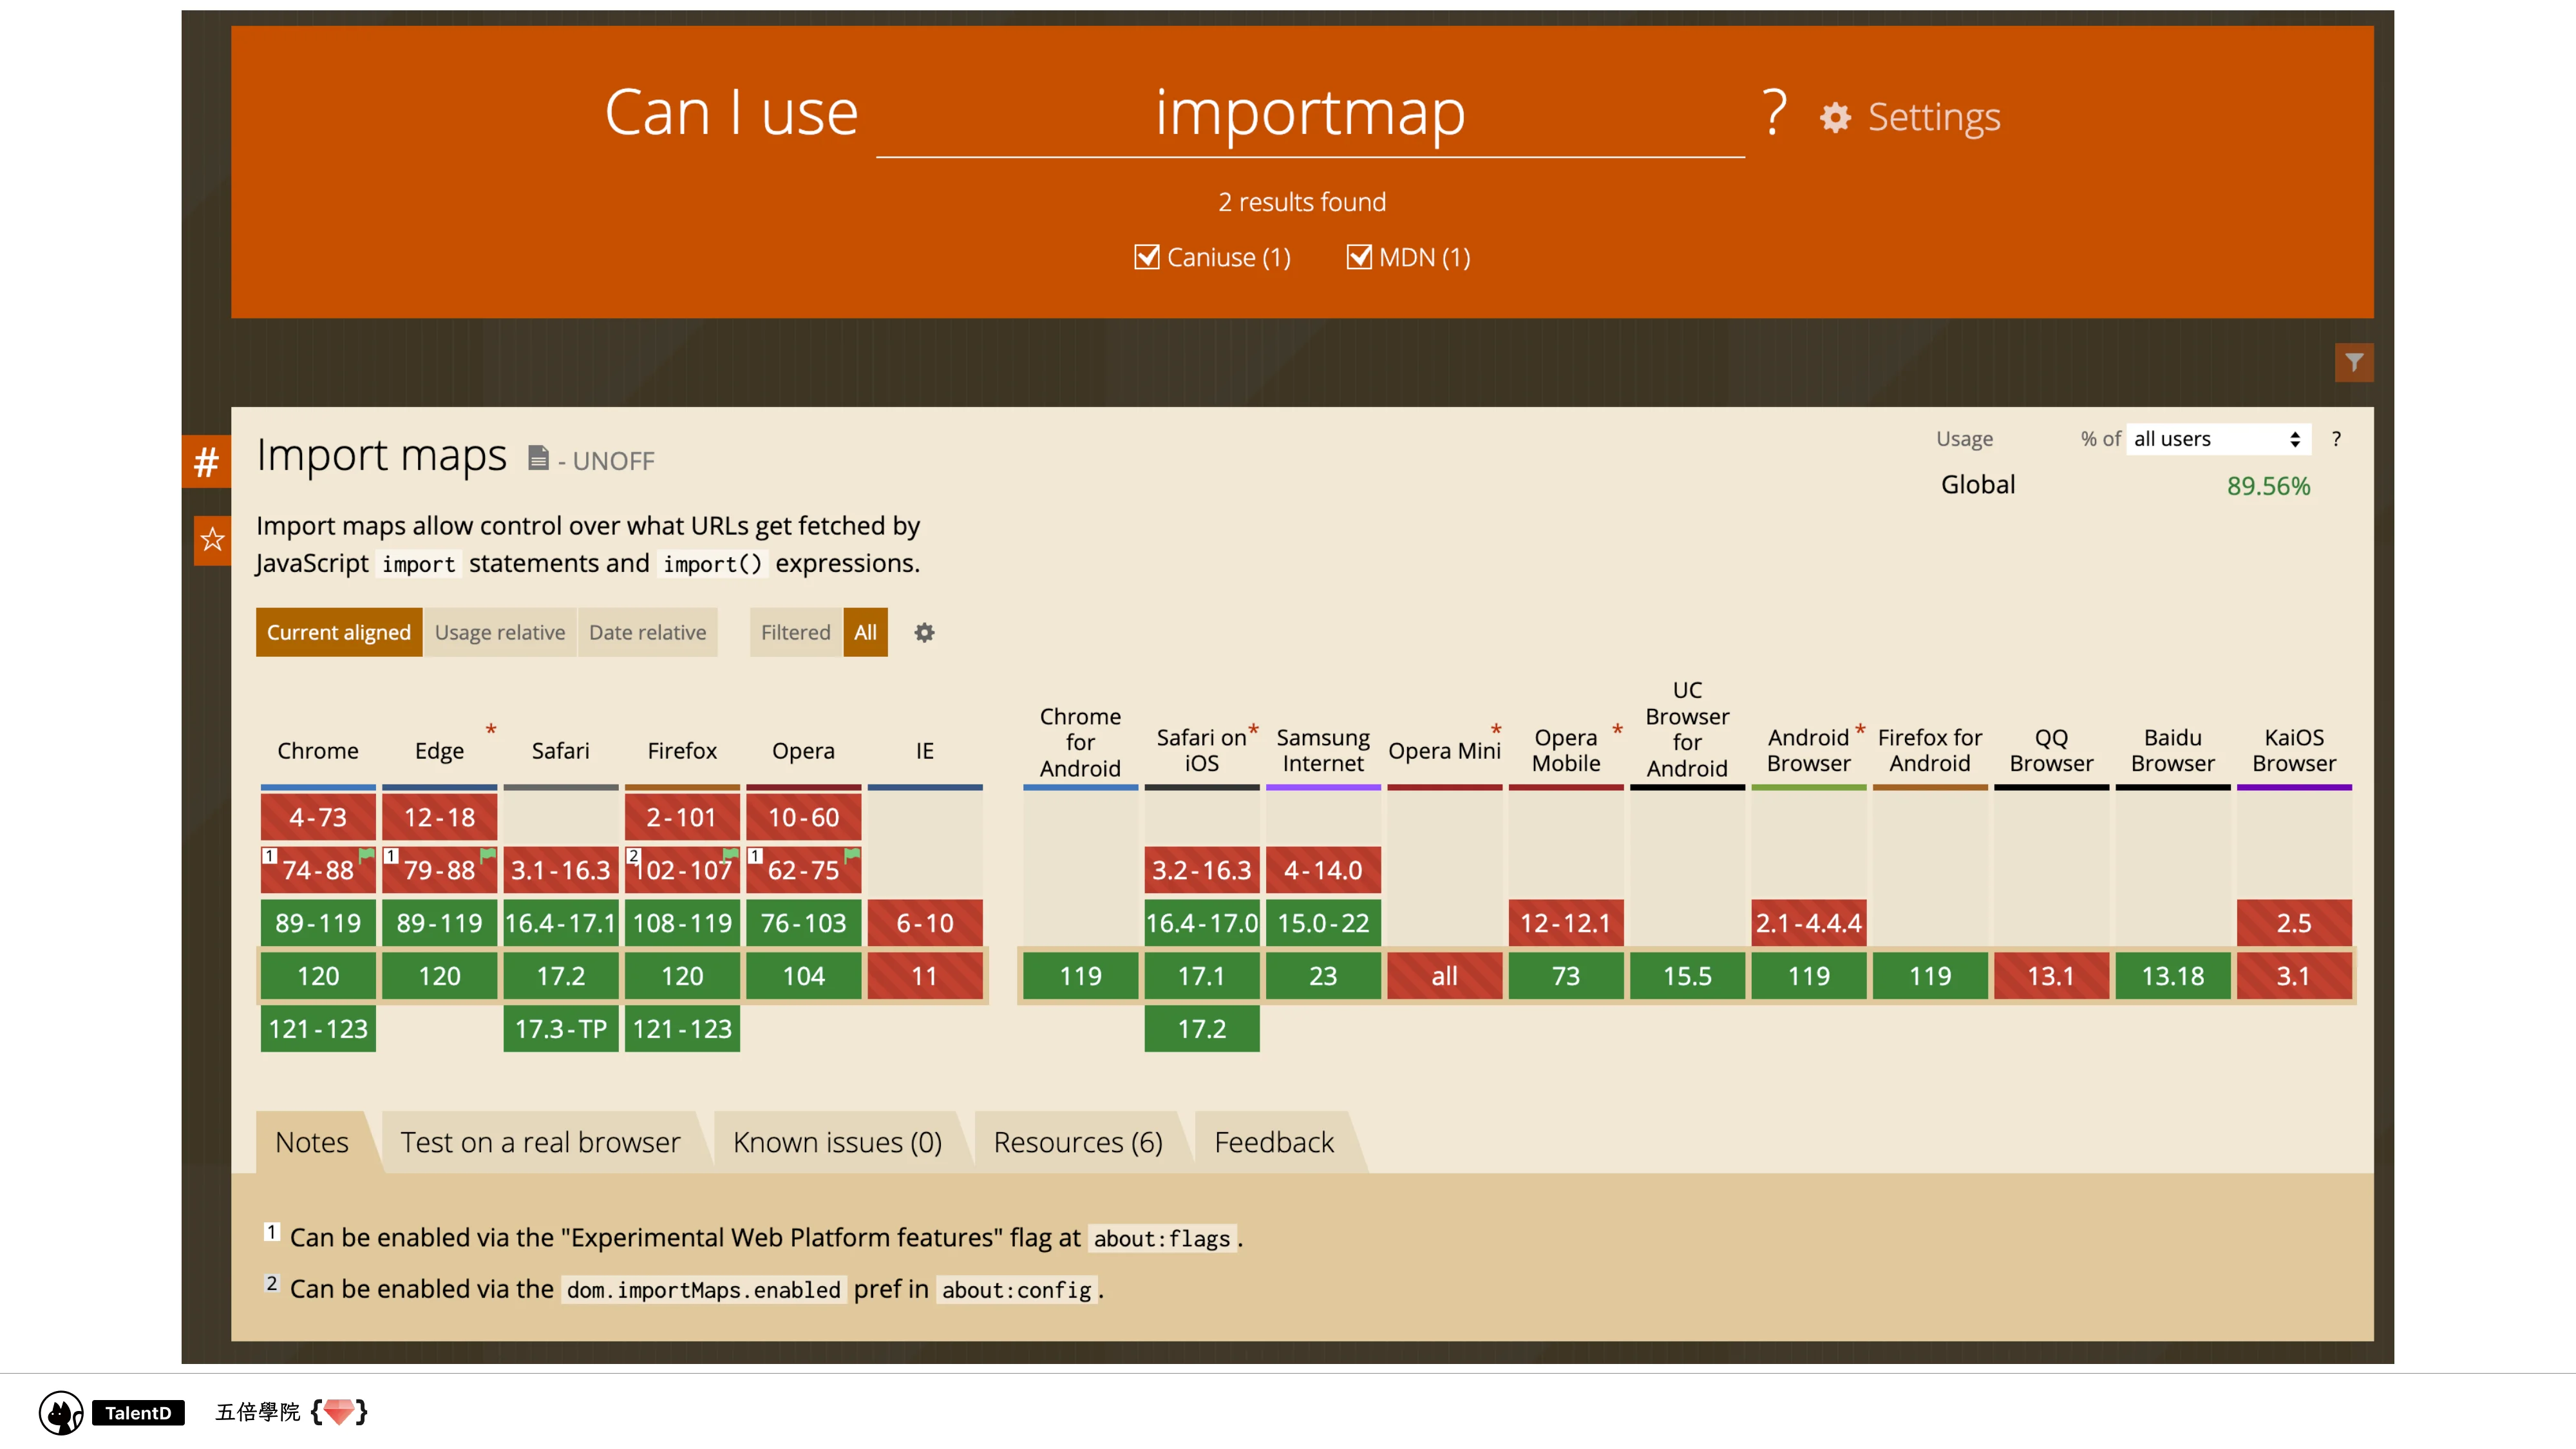
Task: Select the Date relative view
Action: (x=647, y=632)
